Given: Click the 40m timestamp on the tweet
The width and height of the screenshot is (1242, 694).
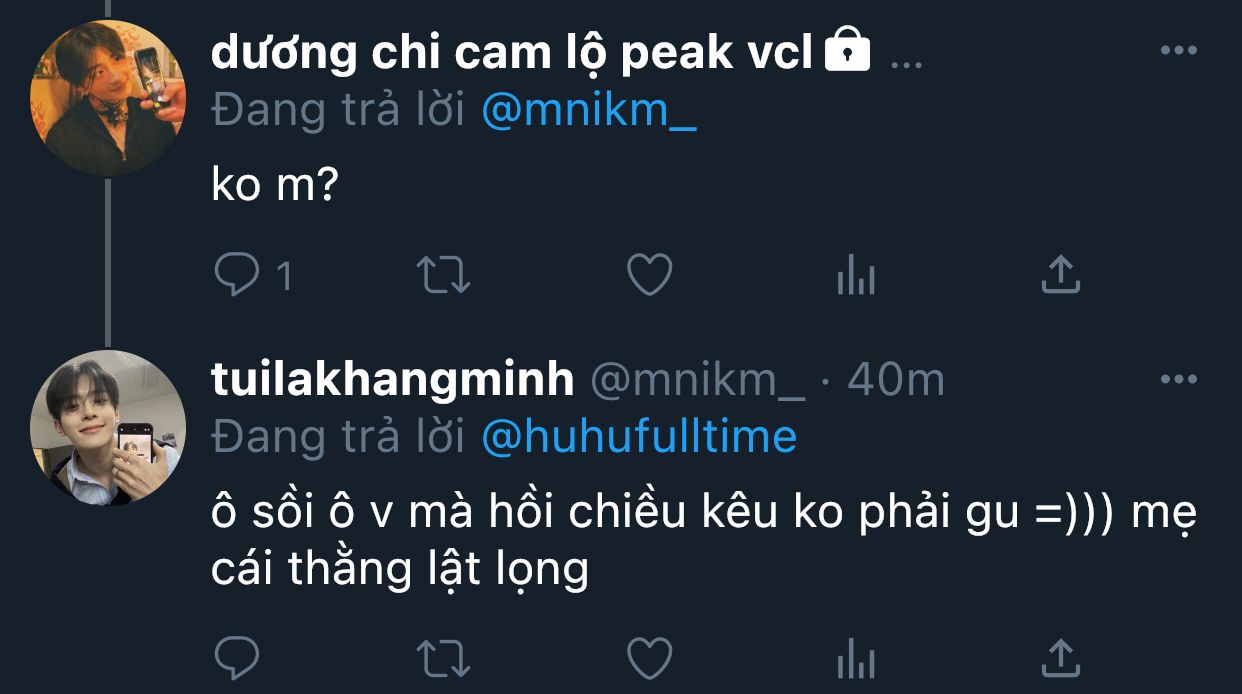Looking at the screenshot, I should click(x=896, y=380).
